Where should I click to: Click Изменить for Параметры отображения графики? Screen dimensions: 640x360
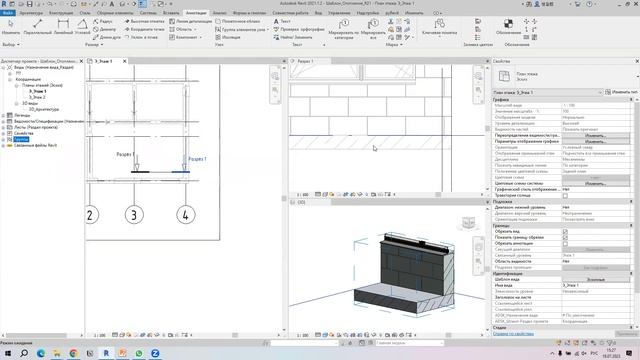596,142
